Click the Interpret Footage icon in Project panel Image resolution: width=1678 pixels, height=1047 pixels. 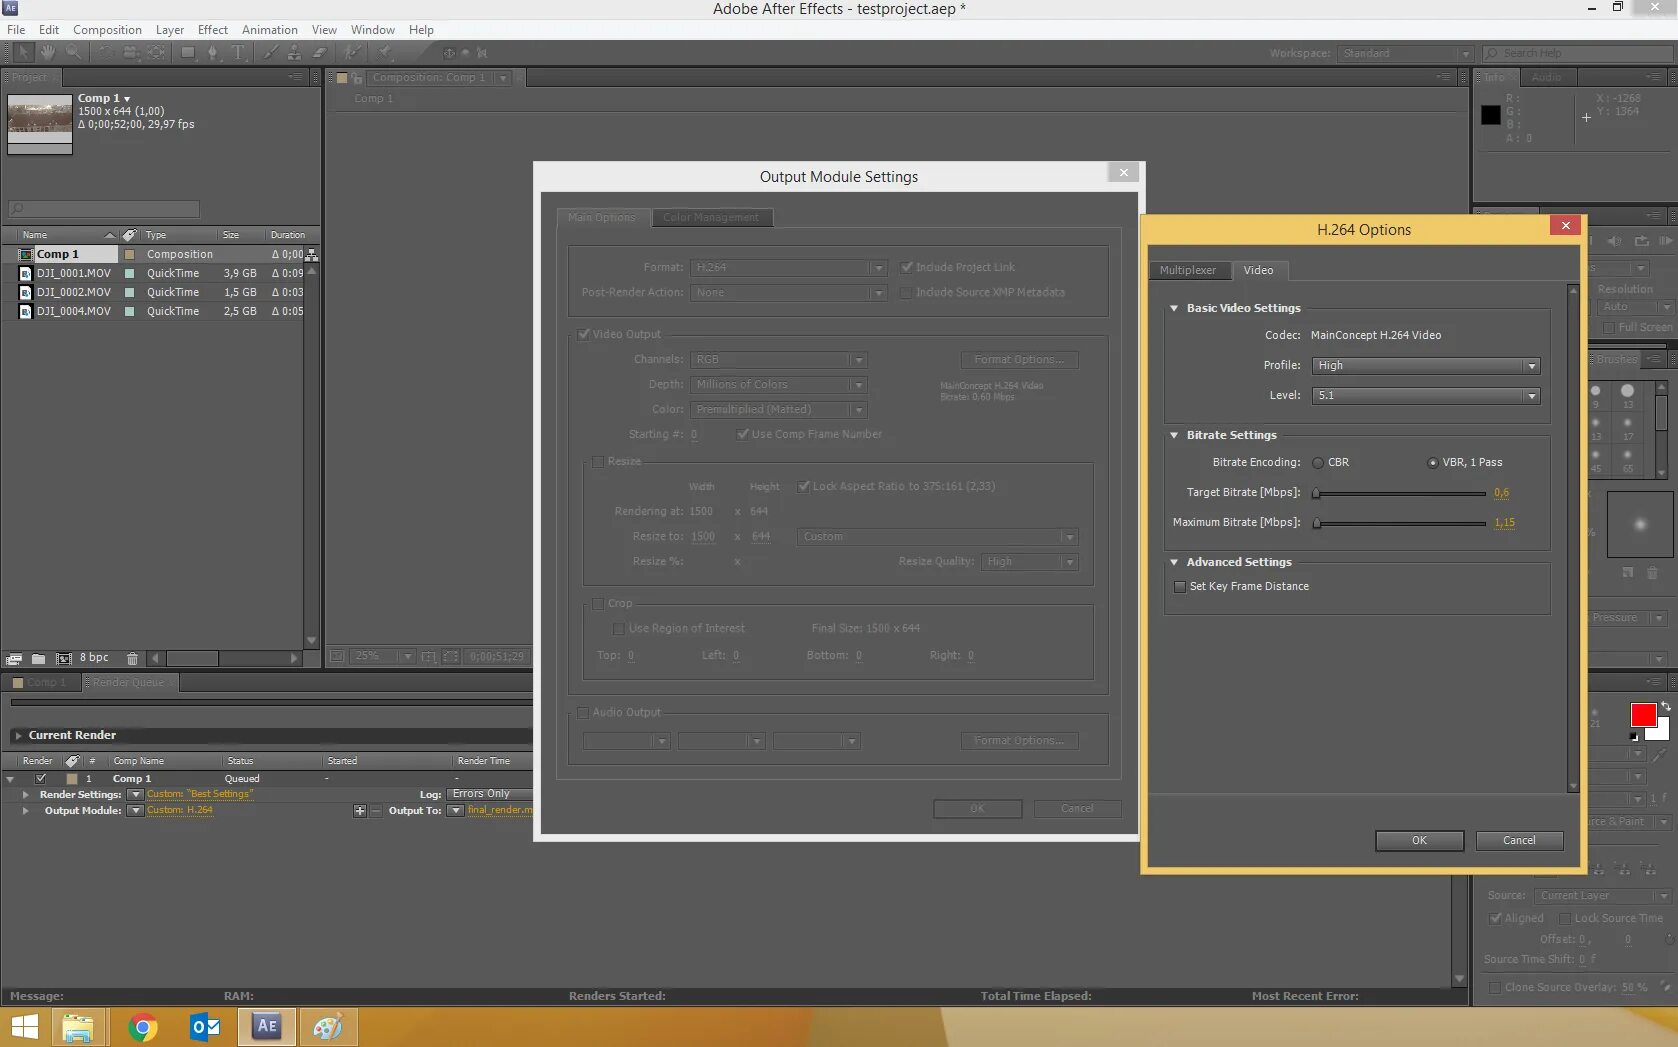(14, 658)
